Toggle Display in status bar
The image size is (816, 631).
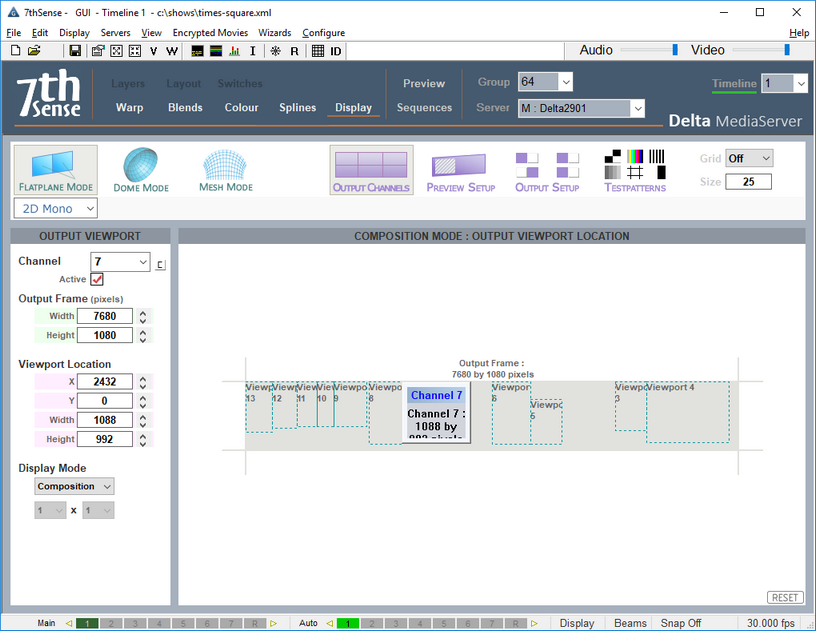click(577, 623)
